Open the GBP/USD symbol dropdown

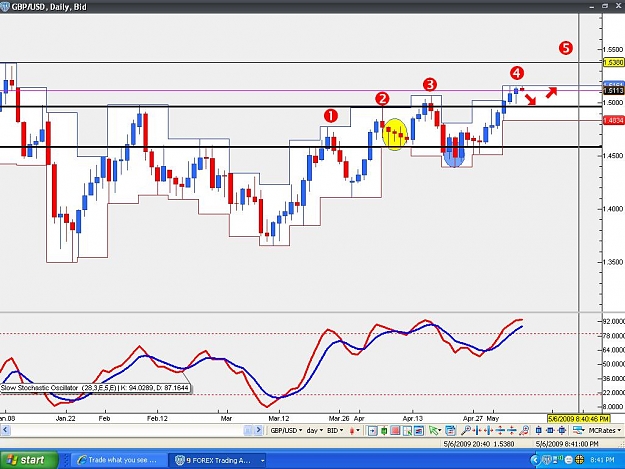(x=286, y=430)
